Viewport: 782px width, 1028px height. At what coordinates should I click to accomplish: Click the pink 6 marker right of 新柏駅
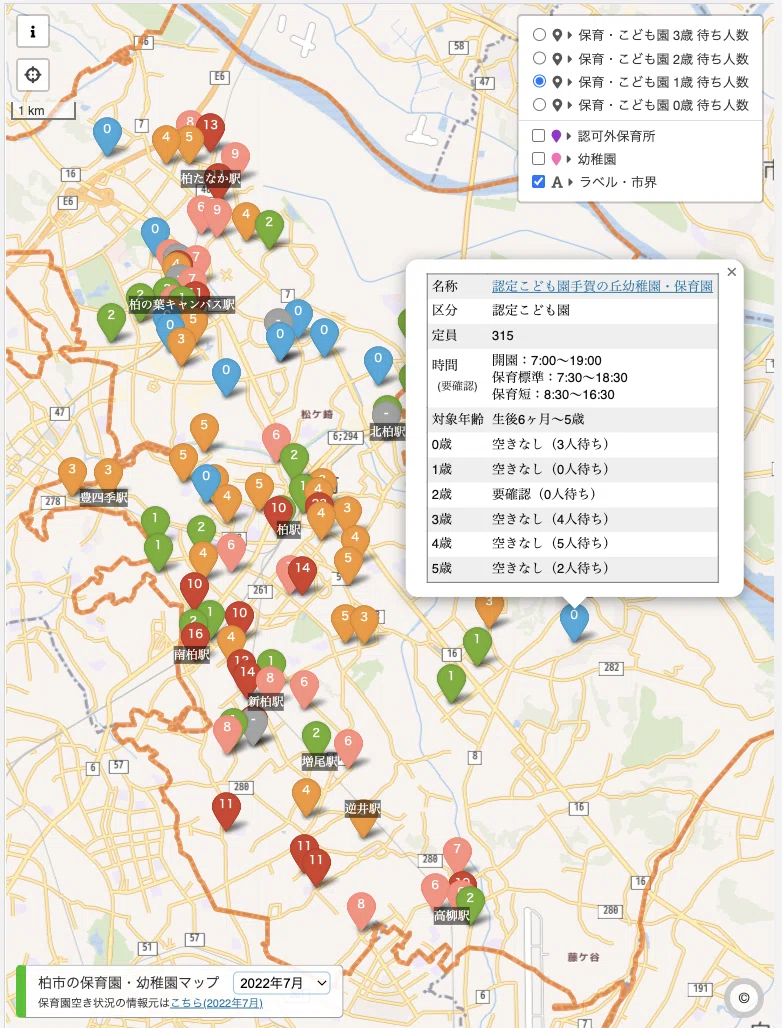pos(304,687)
